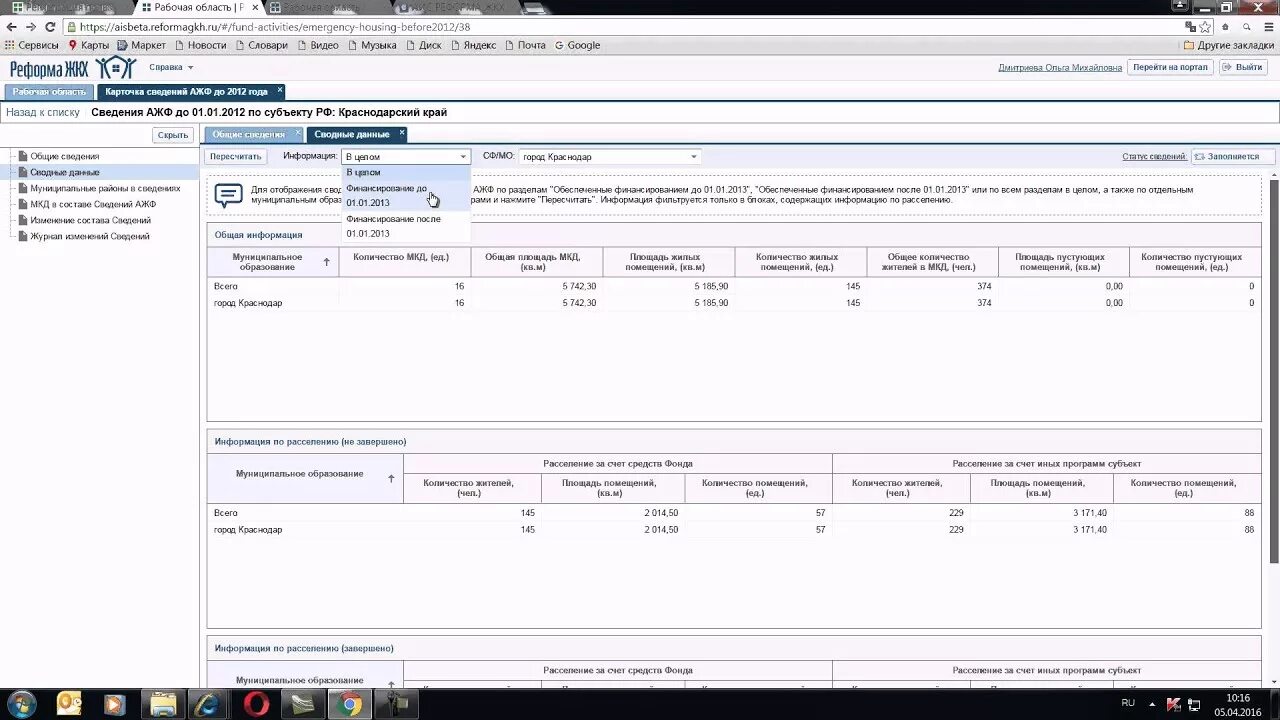Open Изменение состава Сведений item
This screenshot has height=720, width=1280.
coord(90,220)
